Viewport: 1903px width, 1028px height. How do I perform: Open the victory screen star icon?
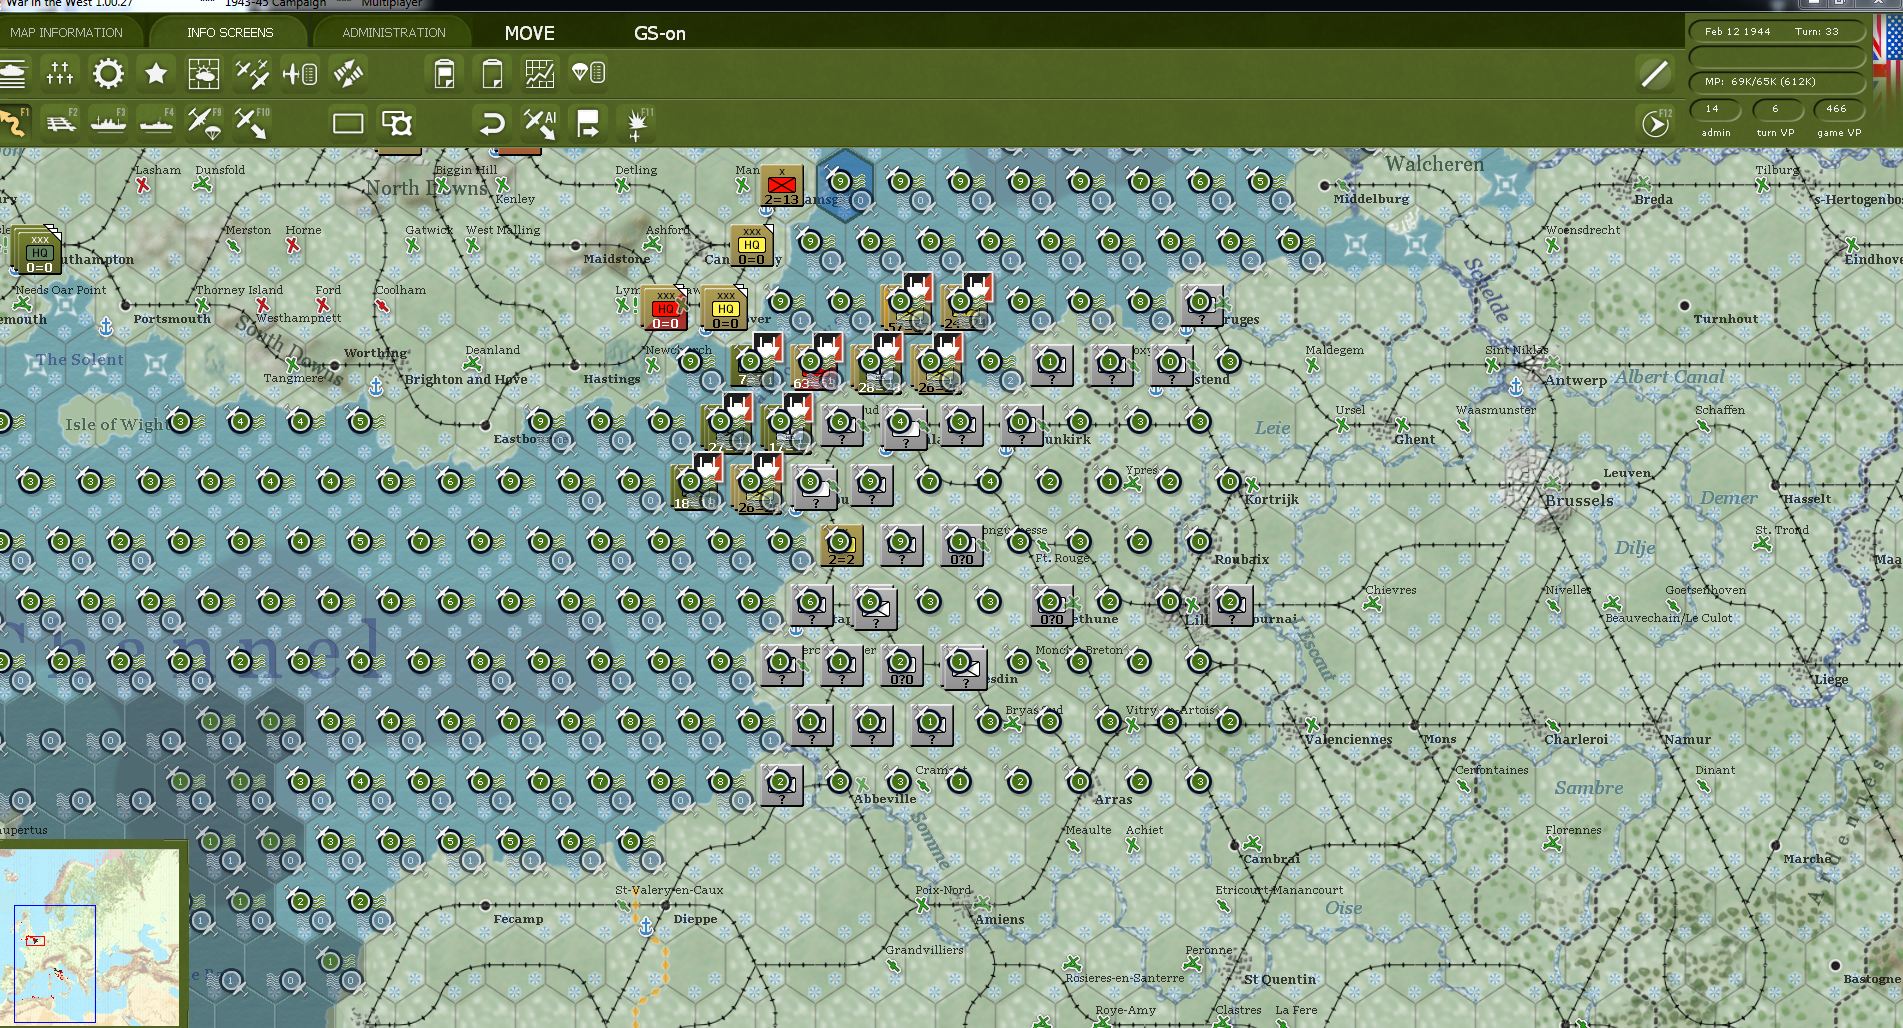coord(155,74)
